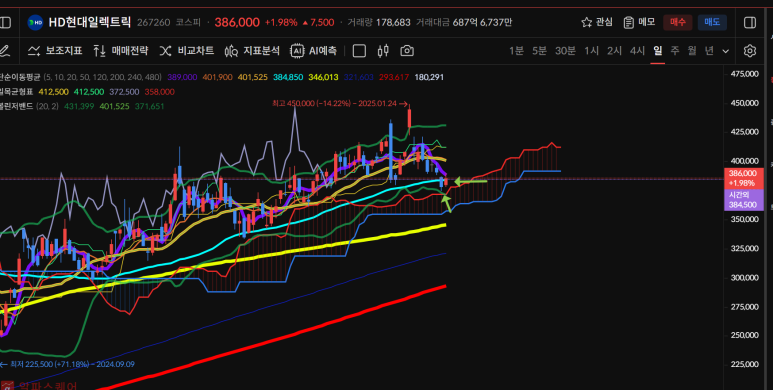Click stock code 267260
The width and height of the screenshot is (773, 390).
click(153, 23)
